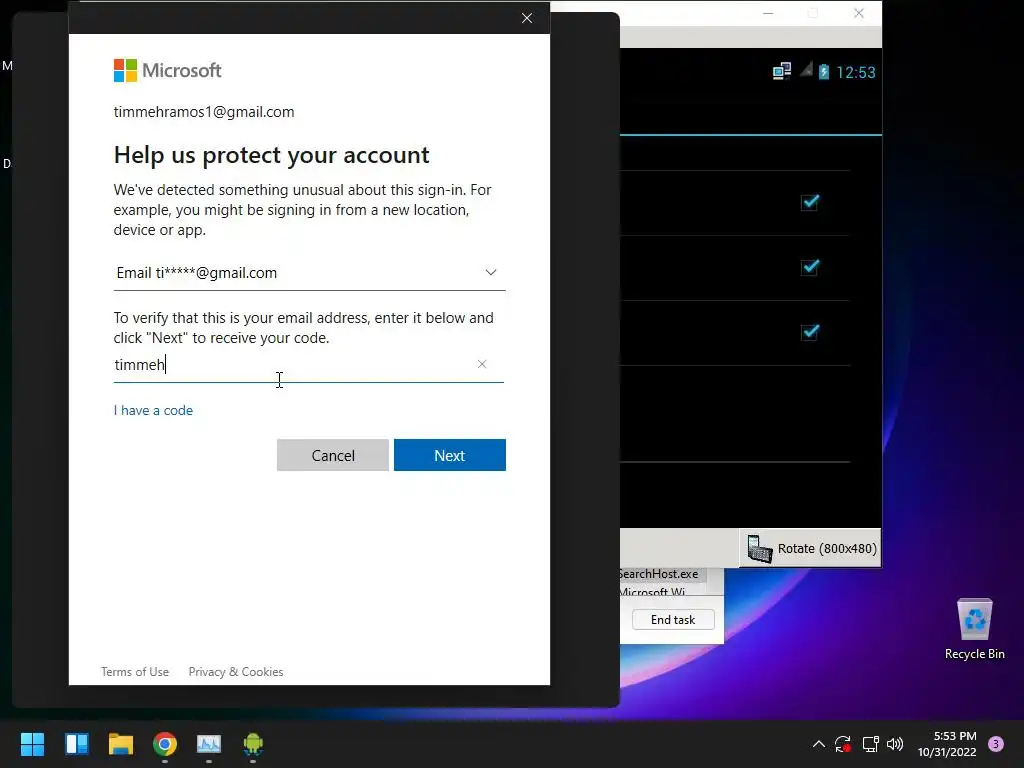Open the Recycle Bin desktop icon
Viewport: 1024px width, 768px height.
(974, 630)
